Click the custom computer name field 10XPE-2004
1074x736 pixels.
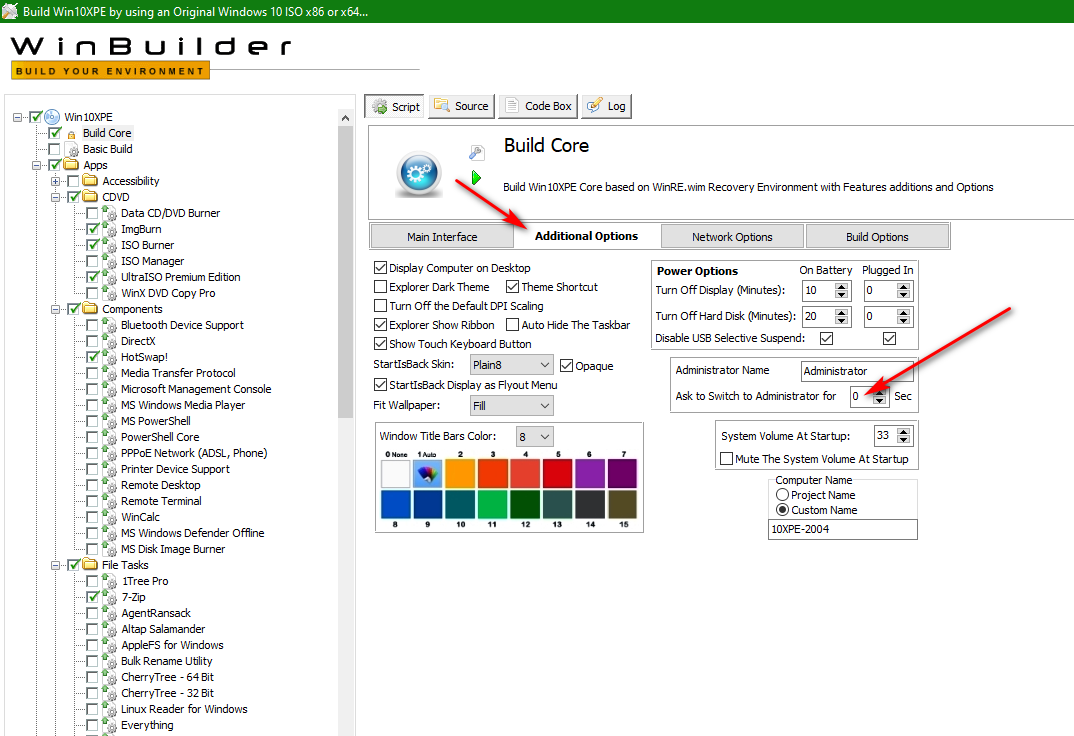tap(842, 529)
